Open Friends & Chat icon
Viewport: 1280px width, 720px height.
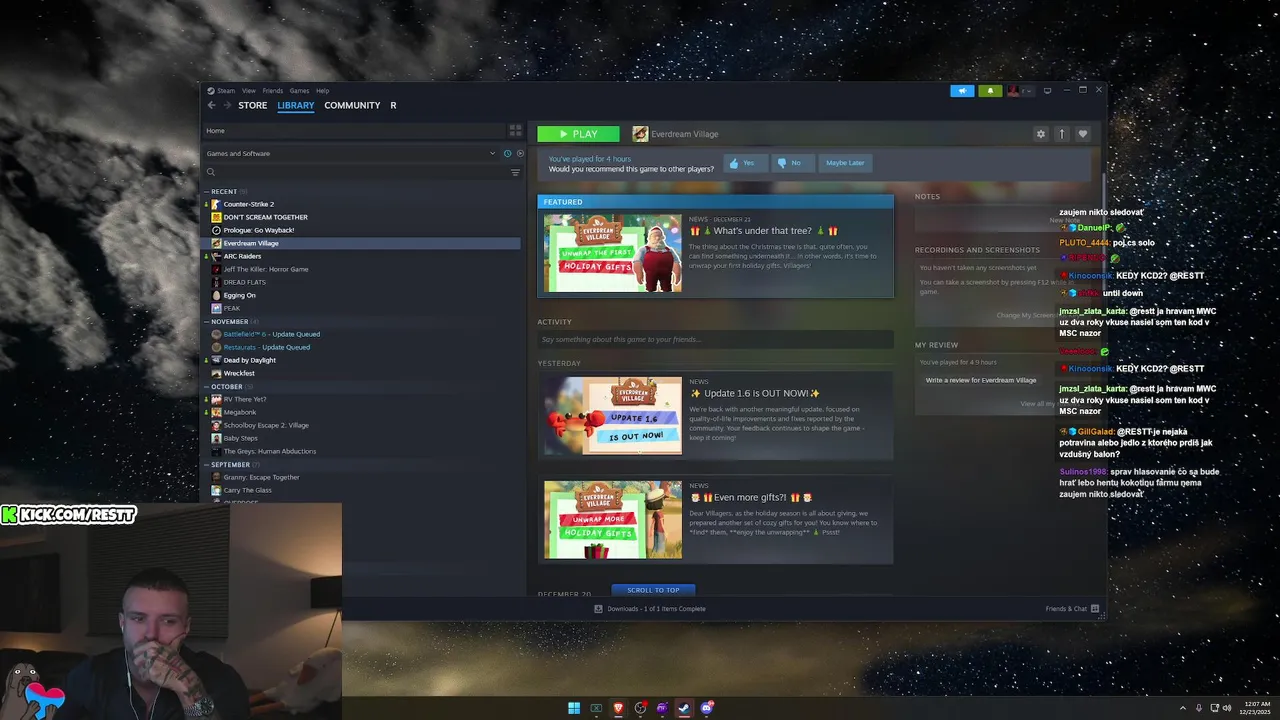pyautogui.click(x=1095, y=608)
